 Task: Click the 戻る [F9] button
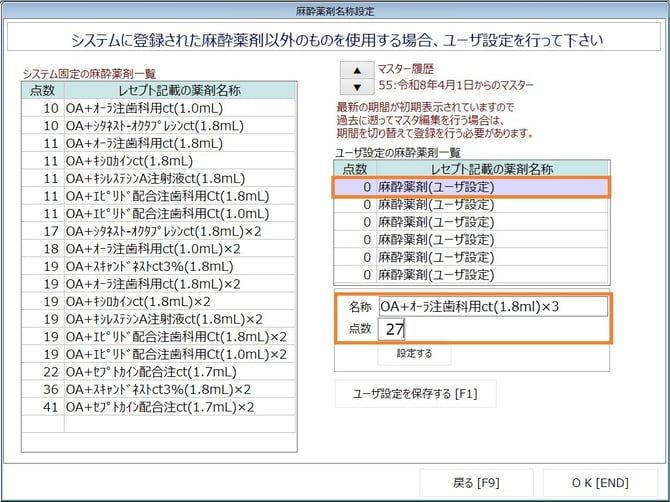pos(476,483)
